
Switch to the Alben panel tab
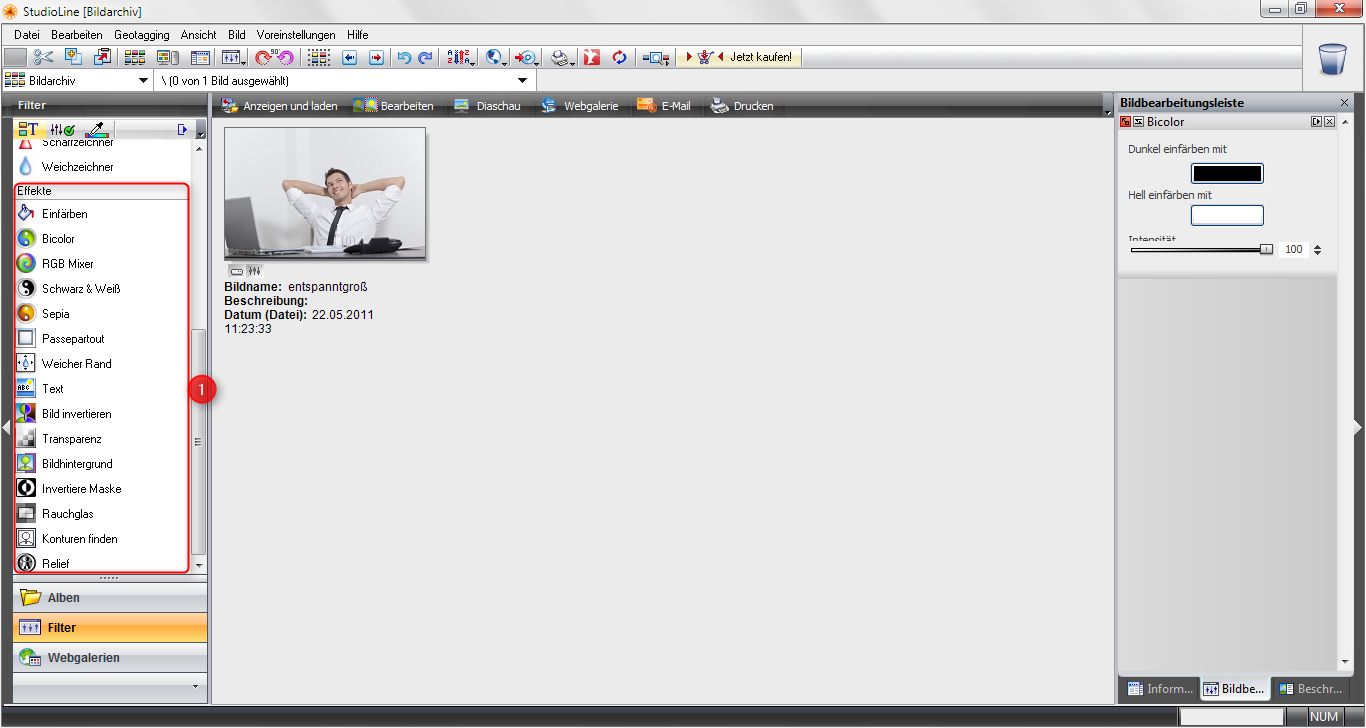point(63,598)
